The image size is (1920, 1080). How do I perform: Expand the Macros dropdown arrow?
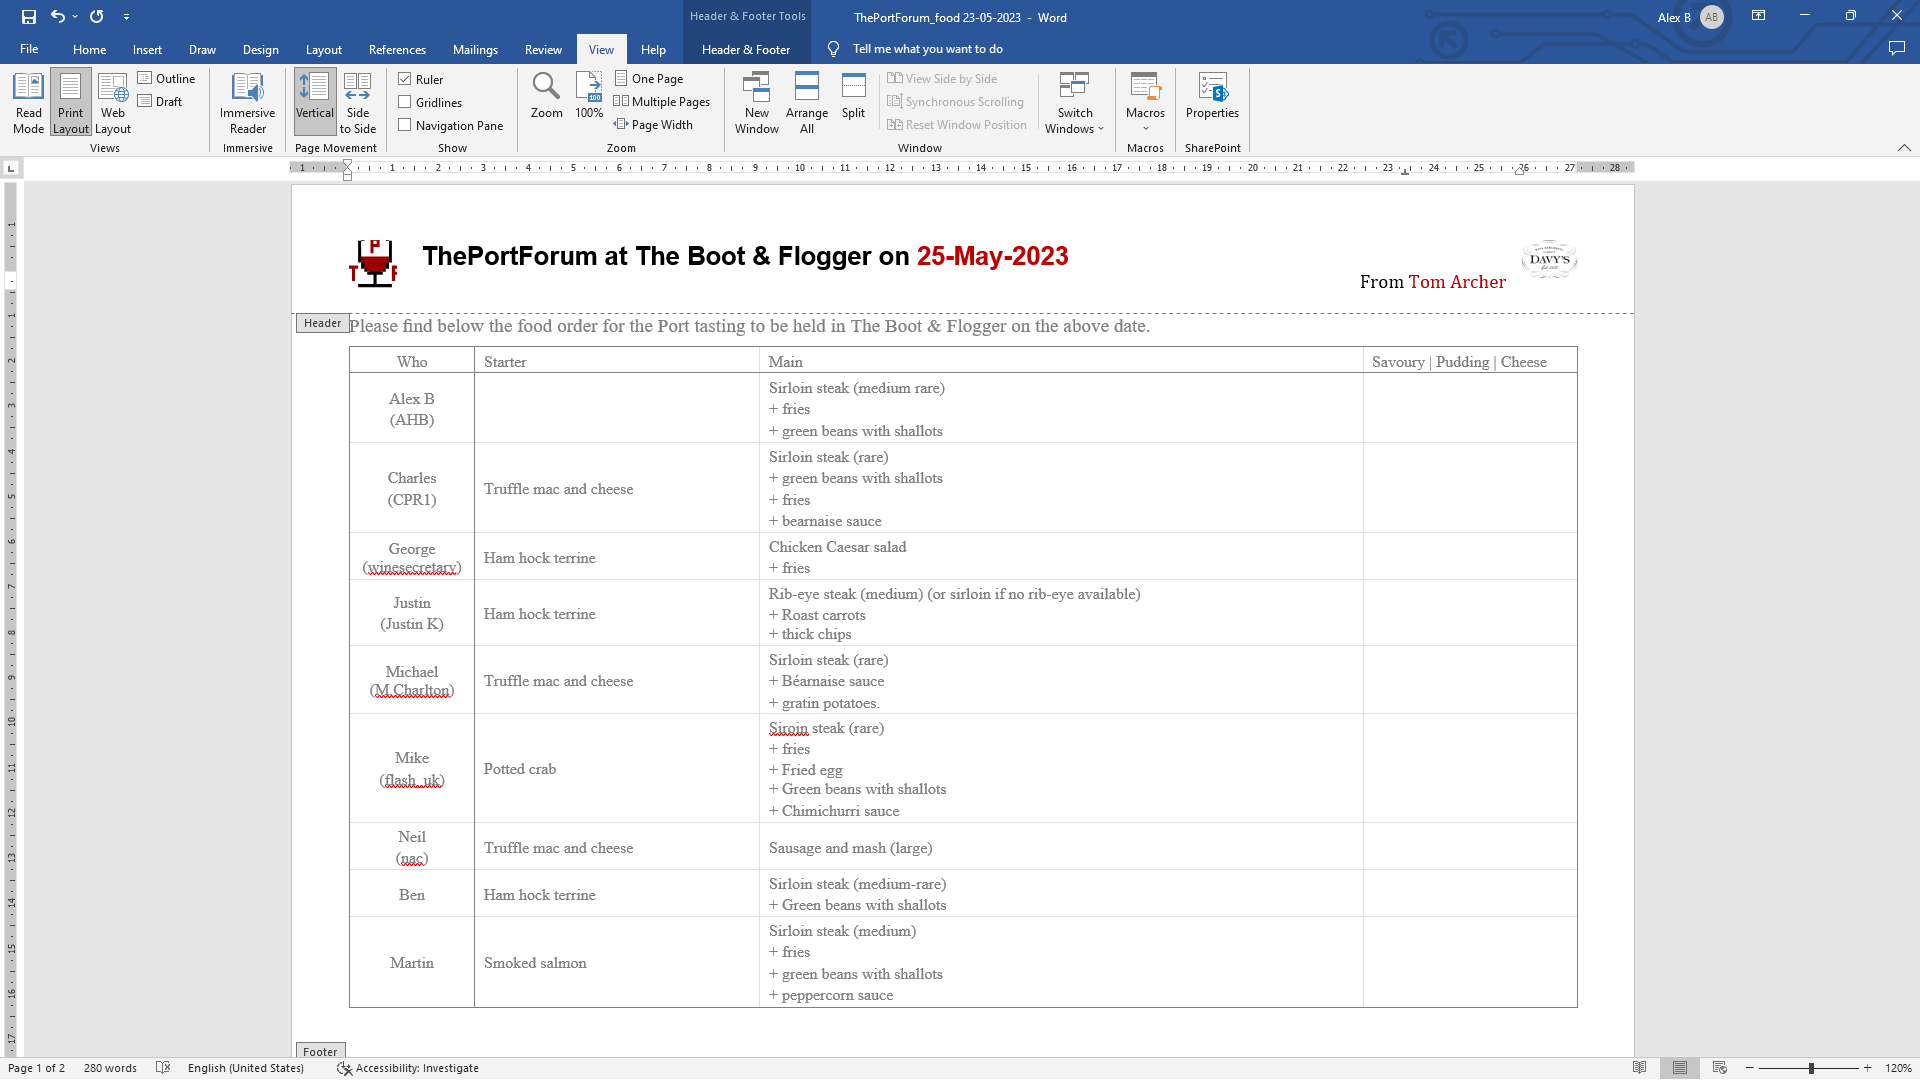(x=1145, y=128)
